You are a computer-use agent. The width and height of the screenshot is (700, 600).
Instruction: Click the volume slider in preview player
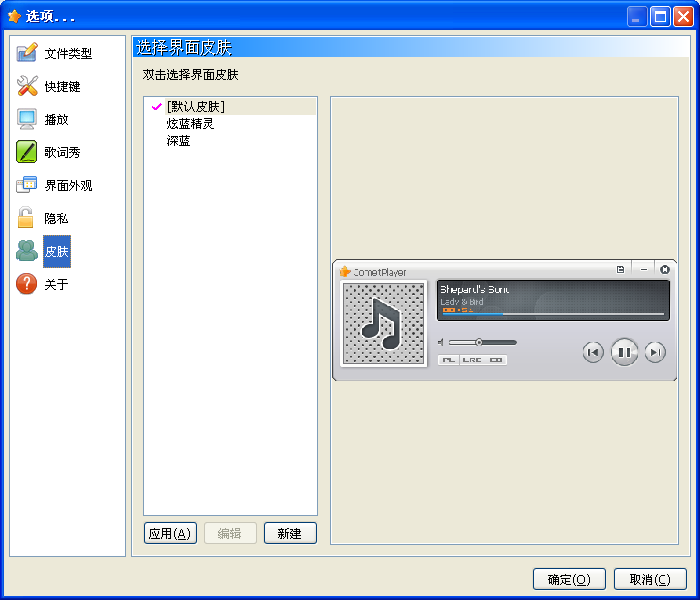coord(482,342)
